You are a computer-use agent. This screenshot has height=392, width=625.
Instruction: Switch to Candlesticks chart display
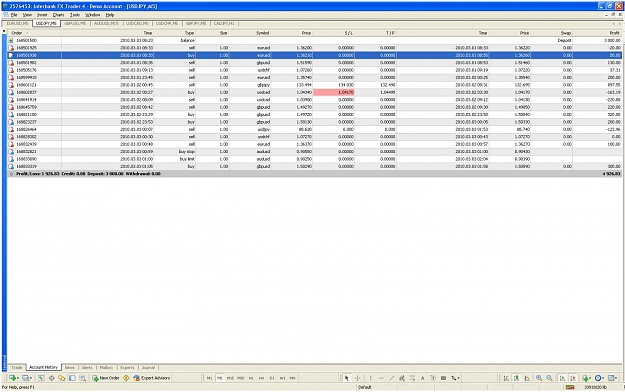coord(516,378)
